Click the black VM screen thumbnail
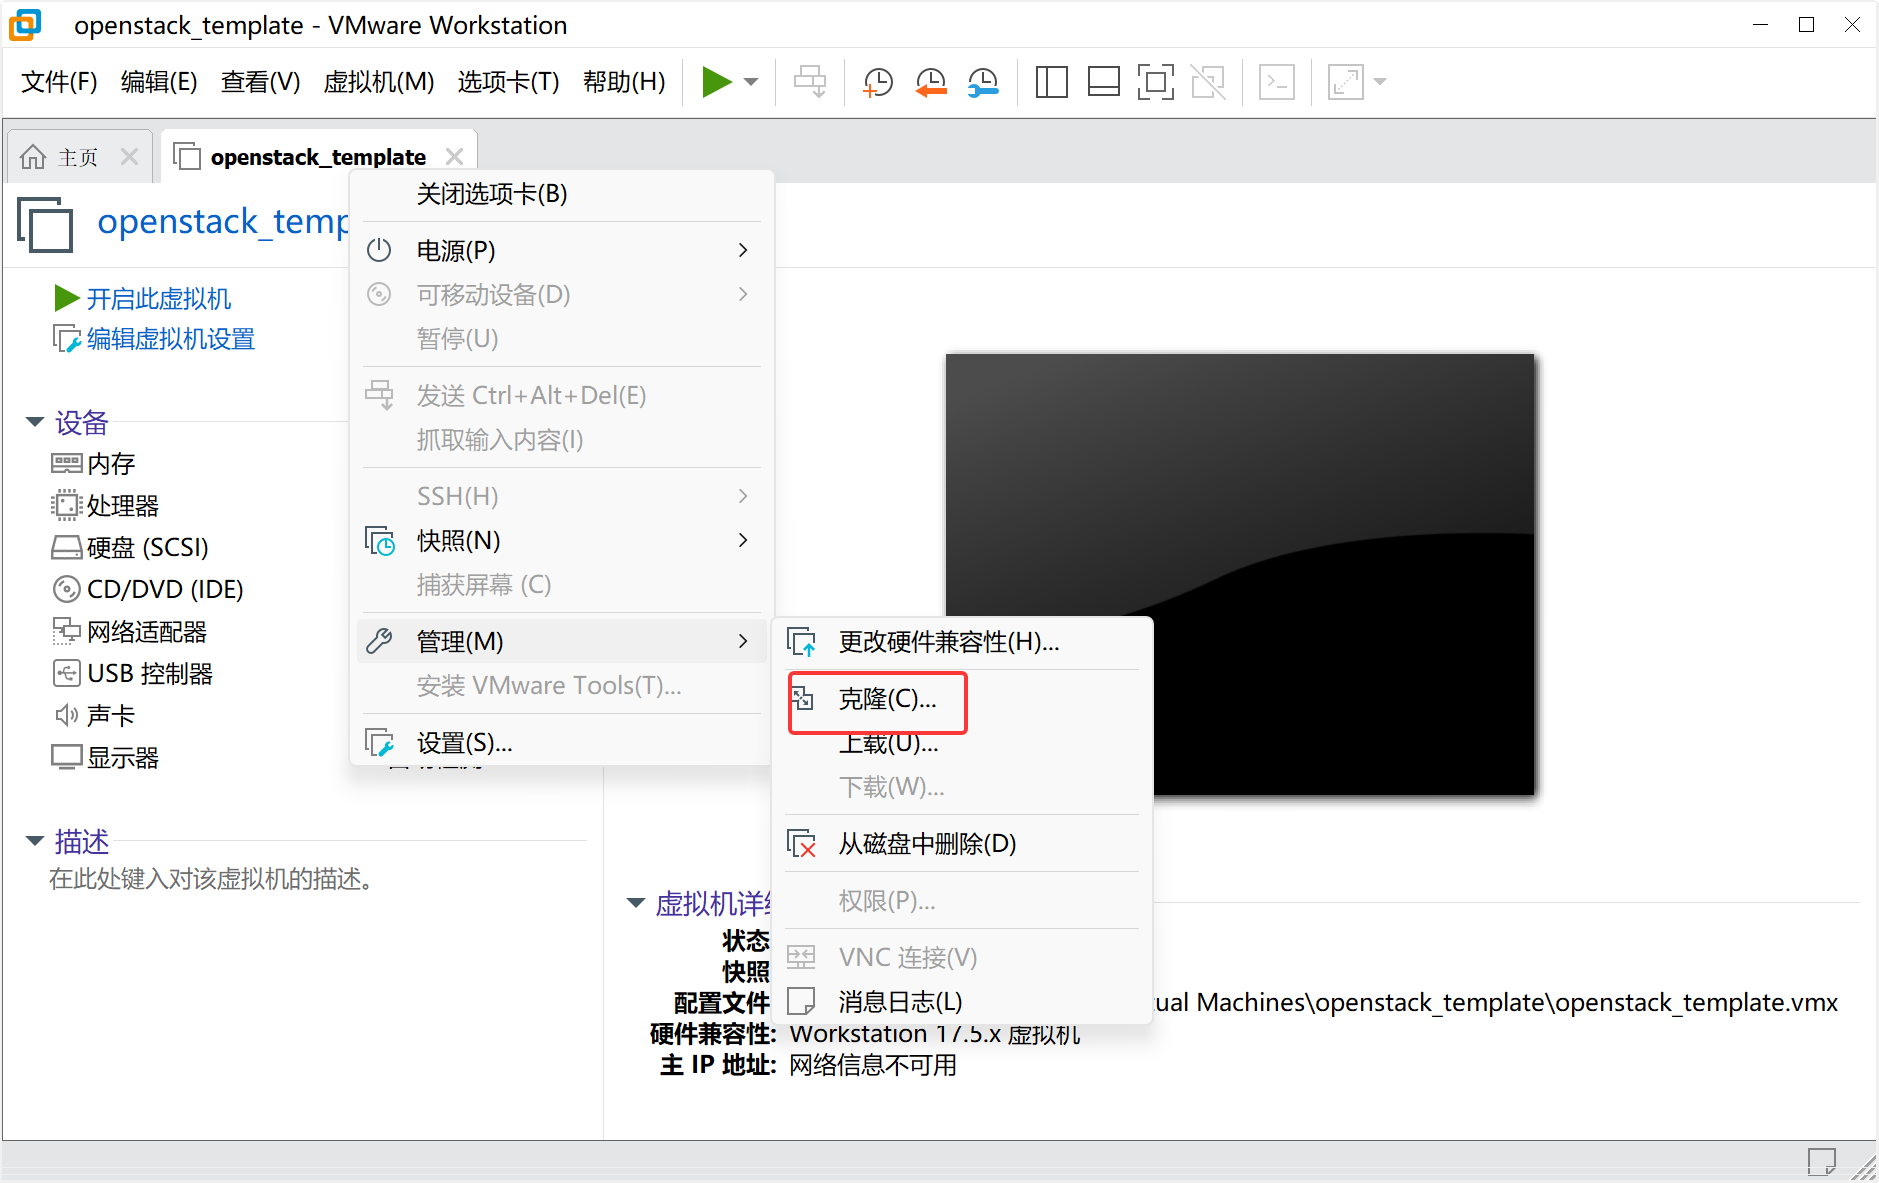The width and height of the screenshot is (1879, 1183). (1240, 575)
